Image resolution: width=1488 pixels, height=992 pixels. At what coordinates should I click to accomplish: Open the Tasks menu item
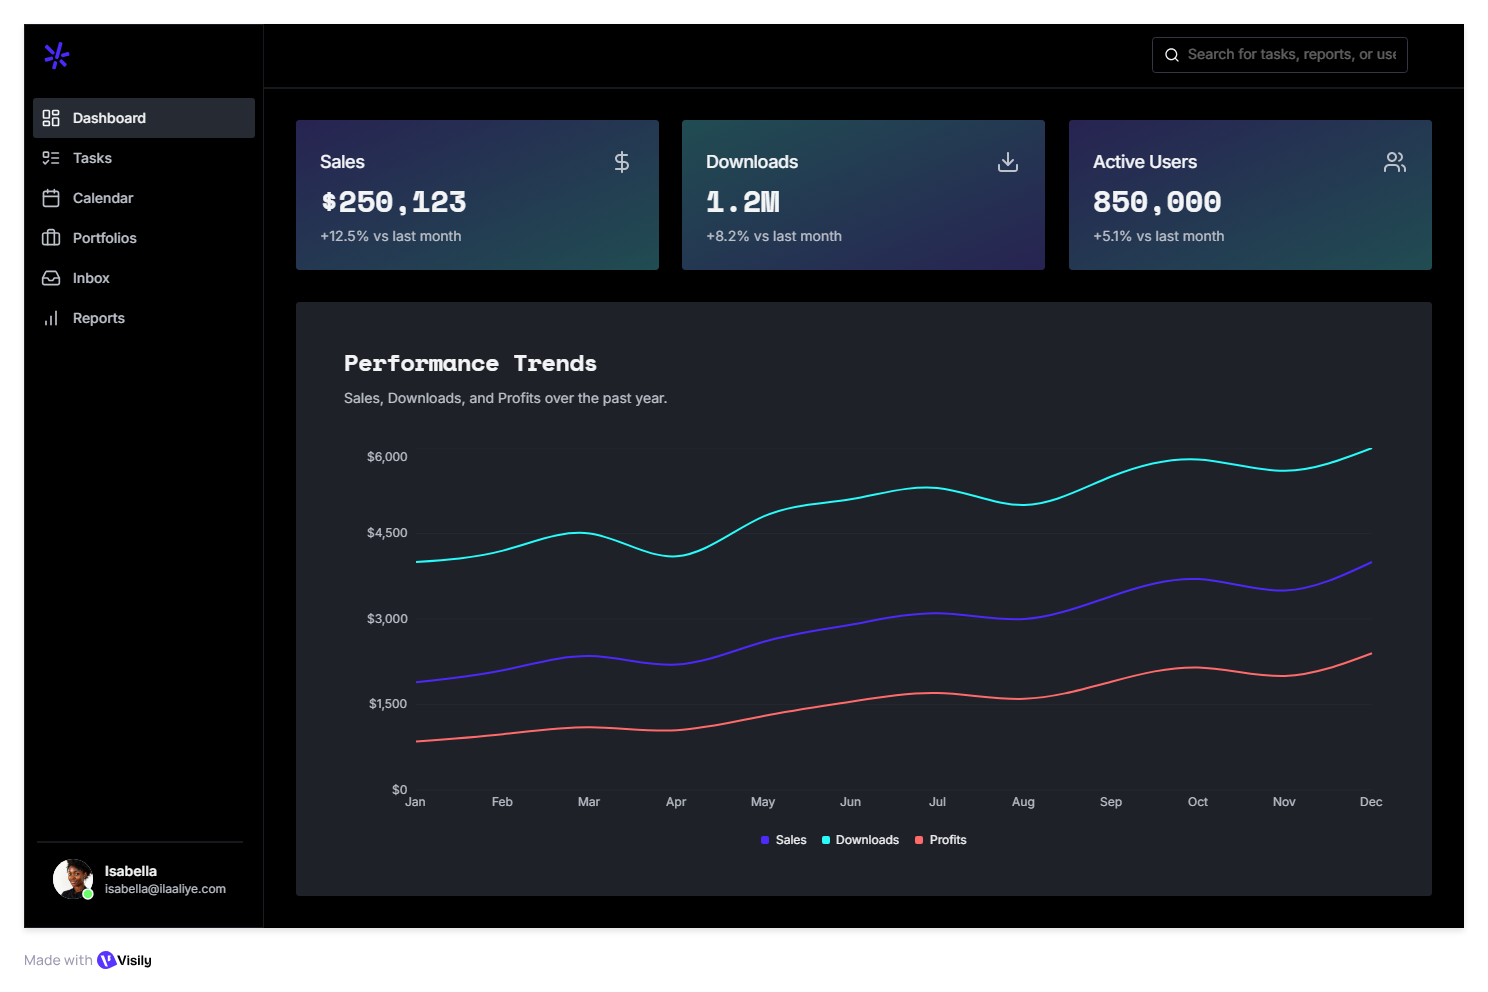coord(92,158)
